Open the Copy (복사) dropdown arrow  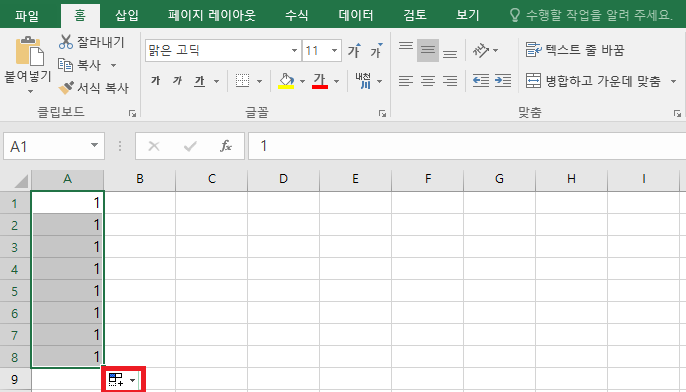(x=113, y=66)
